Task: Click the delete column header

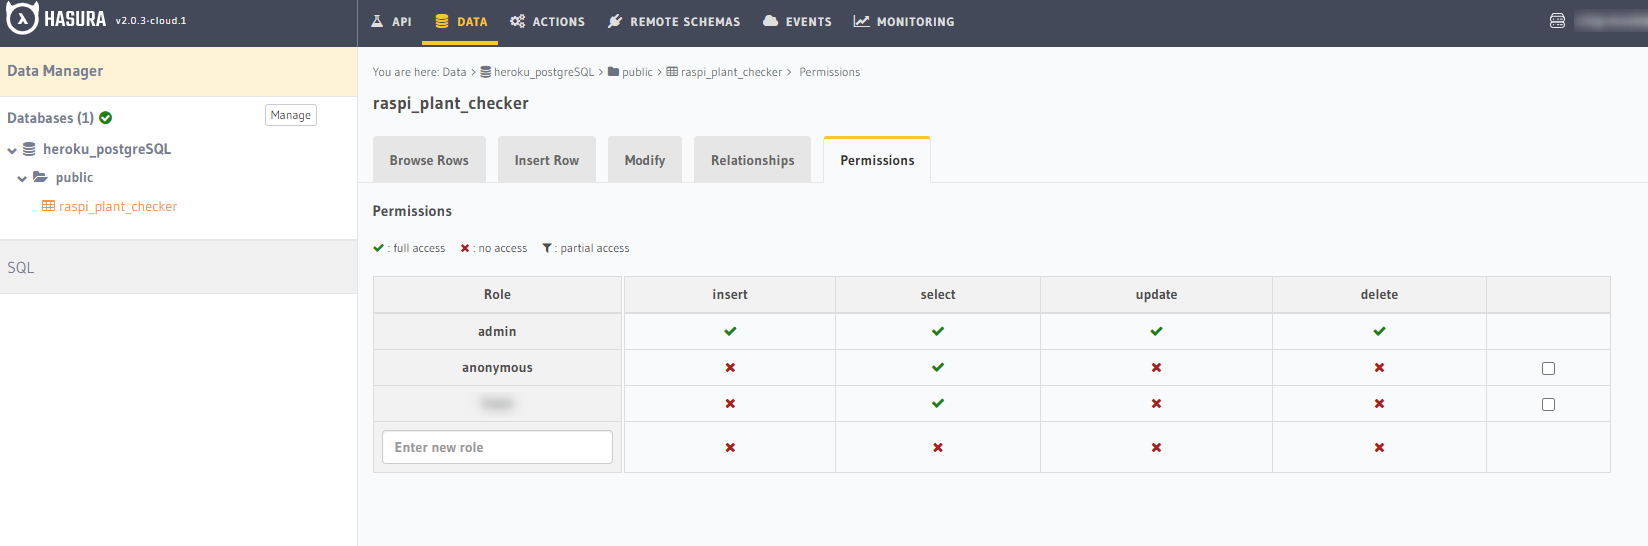Action: point(1379,294)
